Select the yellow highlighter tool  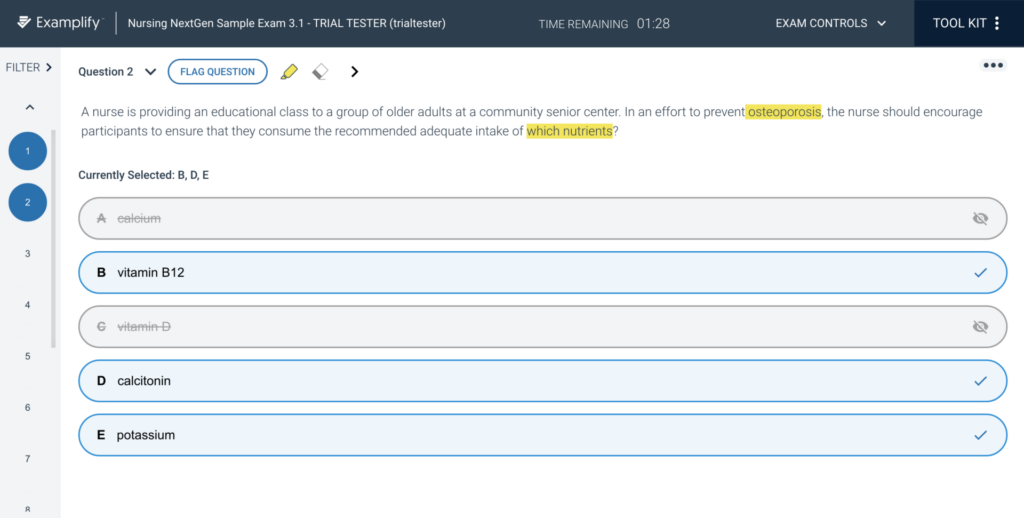[289, 72]
